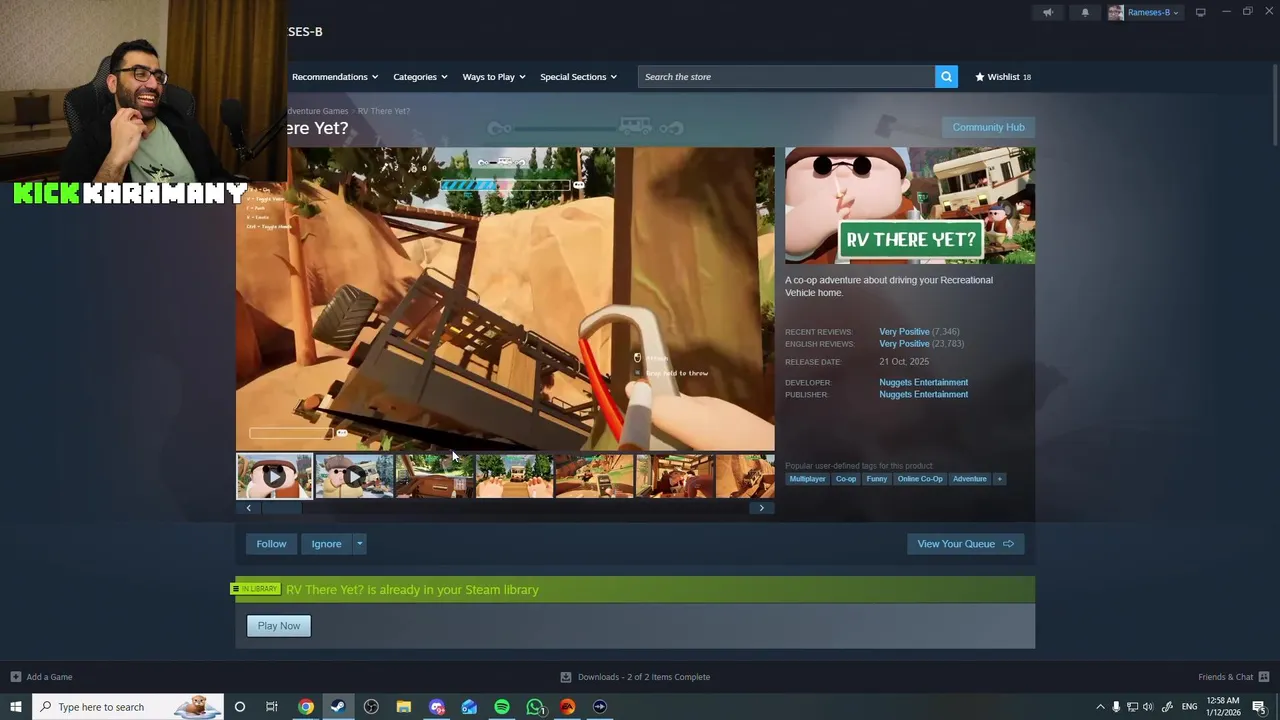Open the recent reviews Very Positive link
This screenshot has height=720, width=1280.
click(904, 332)
